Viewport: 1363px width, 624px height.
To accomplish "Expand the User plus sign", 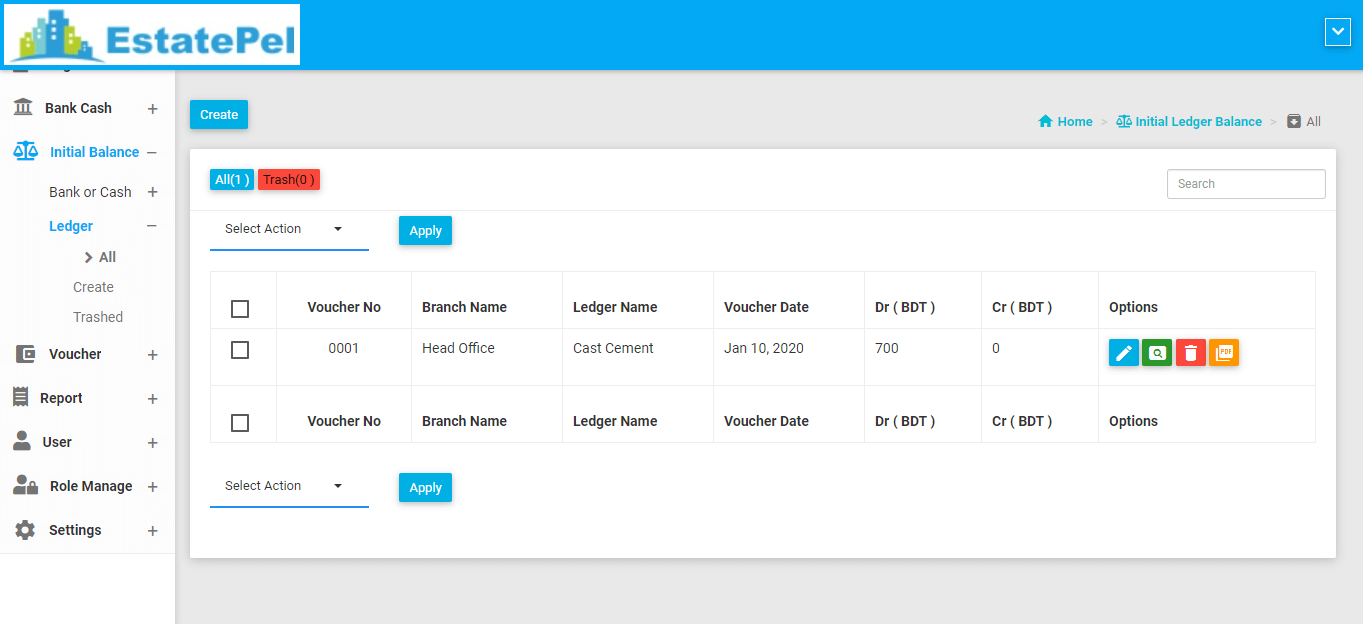I will 152,443.
